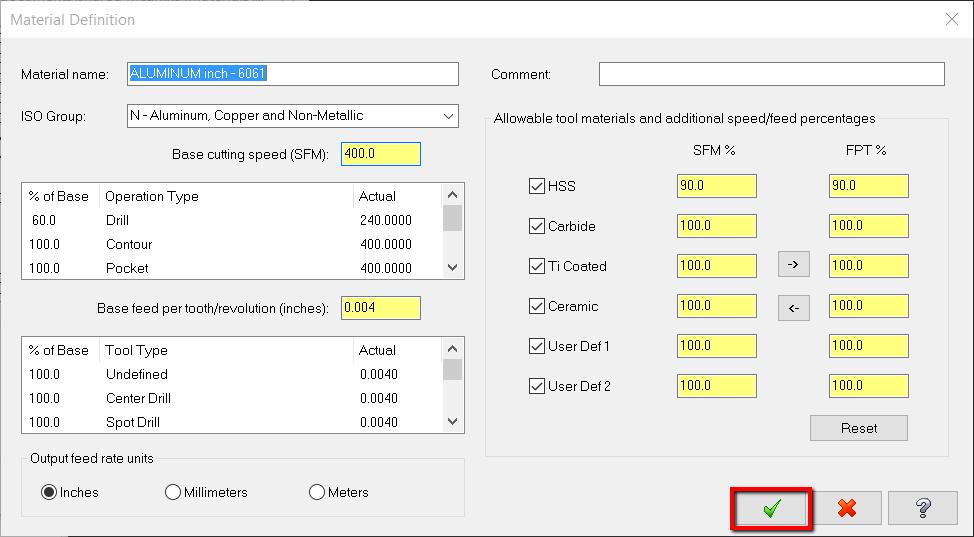Select the Contour operation row

click(x=232, y=244)
